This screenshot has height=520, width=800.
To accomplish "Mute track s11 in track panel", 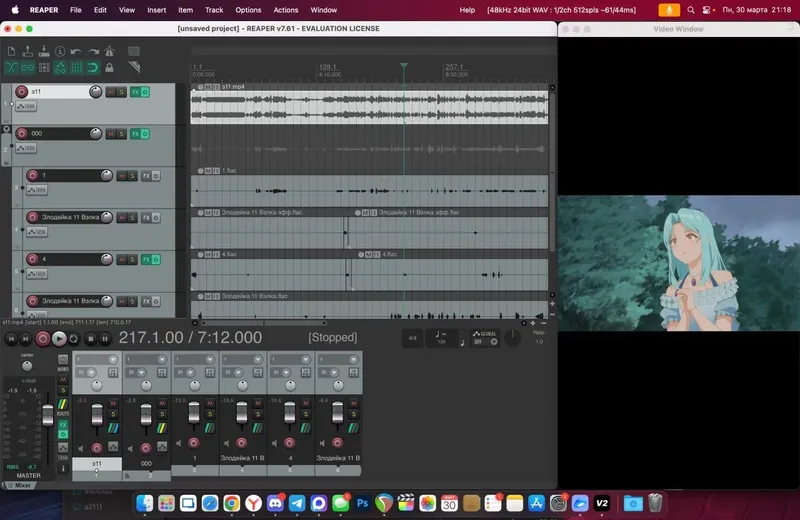I will (110, 92).
